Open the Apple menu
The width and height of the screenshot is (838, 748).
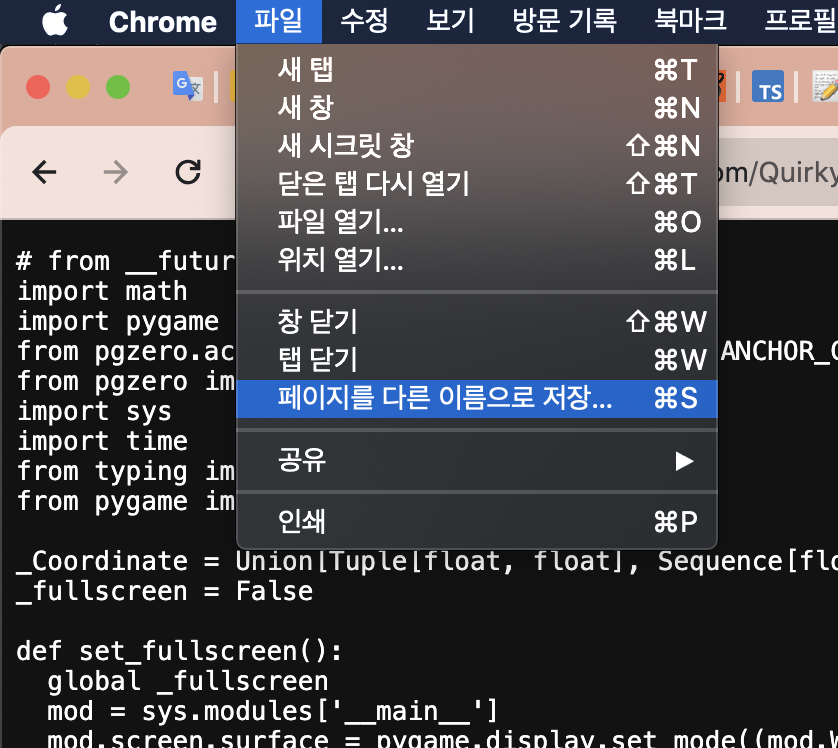54,21
